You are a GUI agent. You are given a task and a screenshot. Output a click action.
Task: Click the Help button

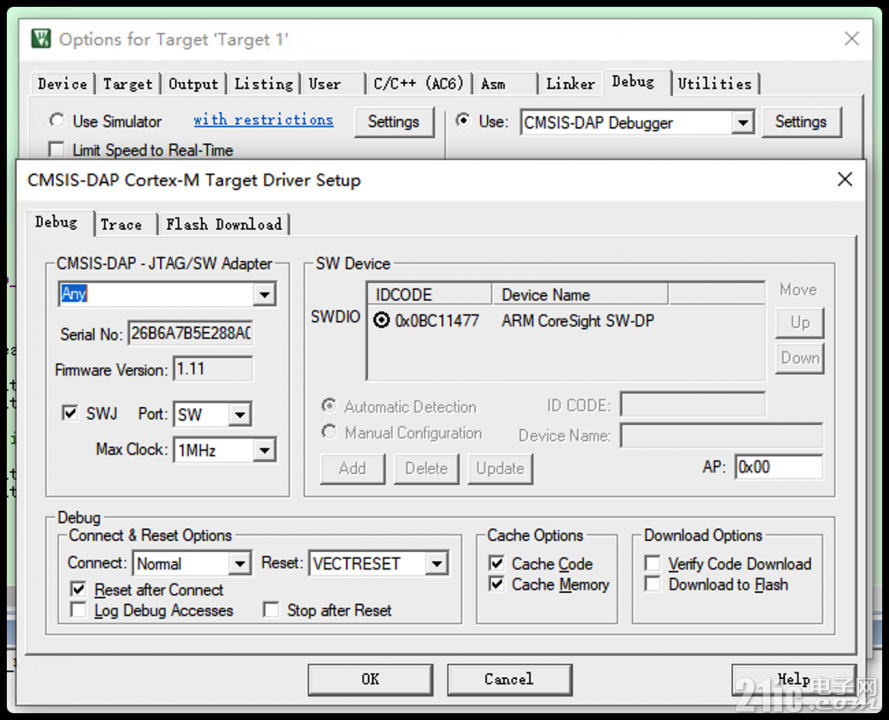793,679
